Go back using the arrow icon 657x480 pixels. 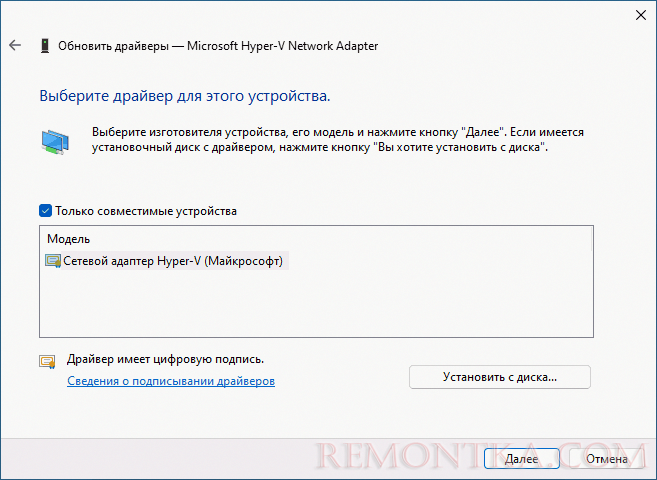(x=15, y=45)
